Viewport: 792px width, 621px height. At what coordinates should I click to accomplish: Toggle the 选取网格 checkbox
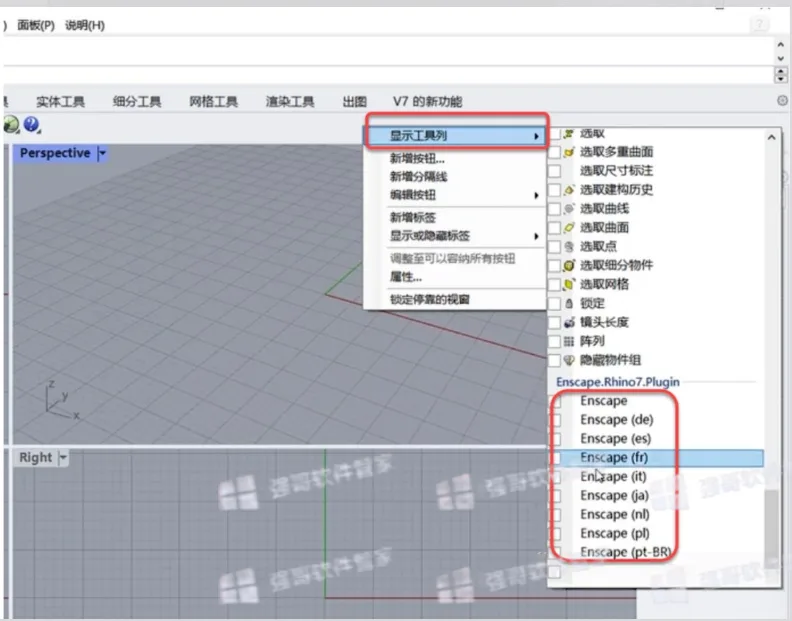coord(555,284)
